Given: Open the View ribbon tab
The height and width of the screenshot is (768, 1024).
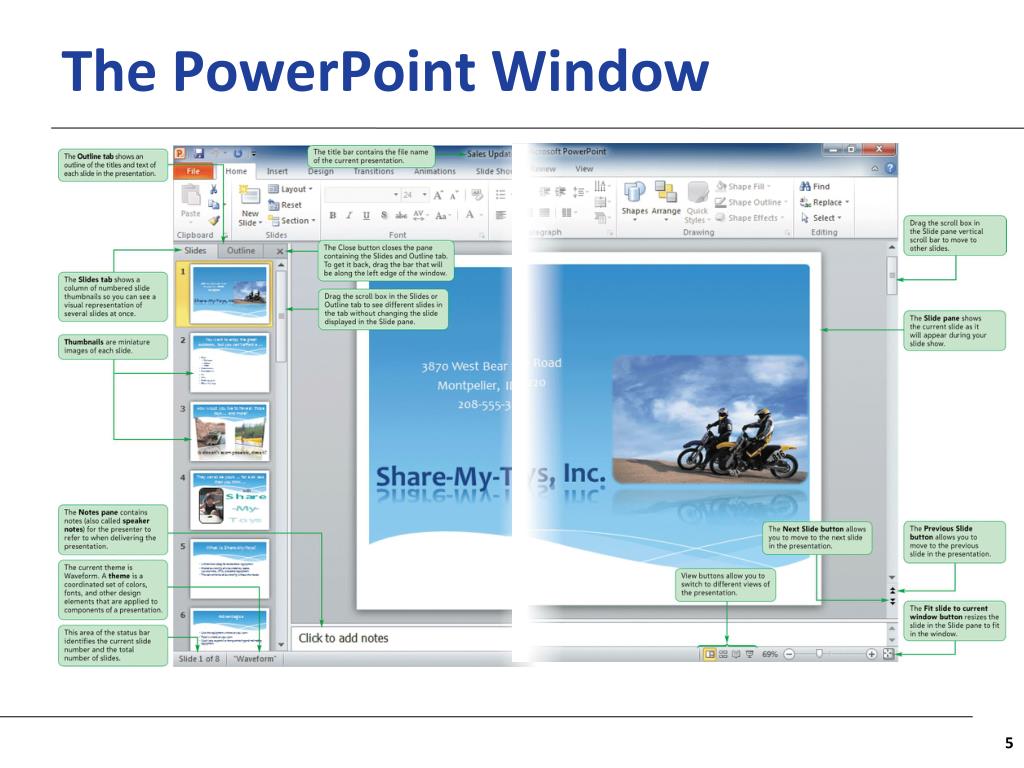Looking at the screenshot, I should click(x=584, y=168).
